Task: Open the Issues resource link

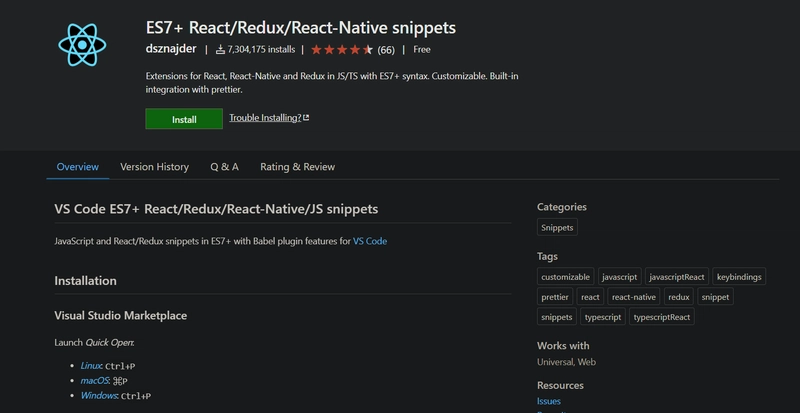Action: pyautogui.click(x=548, y=401)
